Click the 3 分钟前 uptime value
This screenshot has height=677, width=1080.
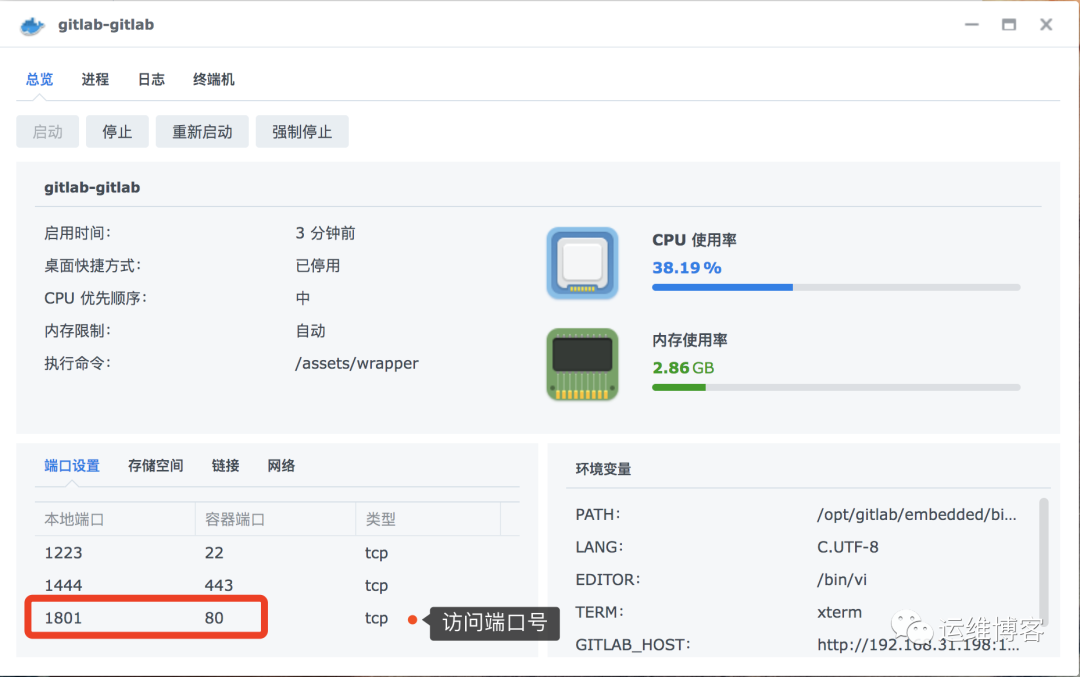326,233
